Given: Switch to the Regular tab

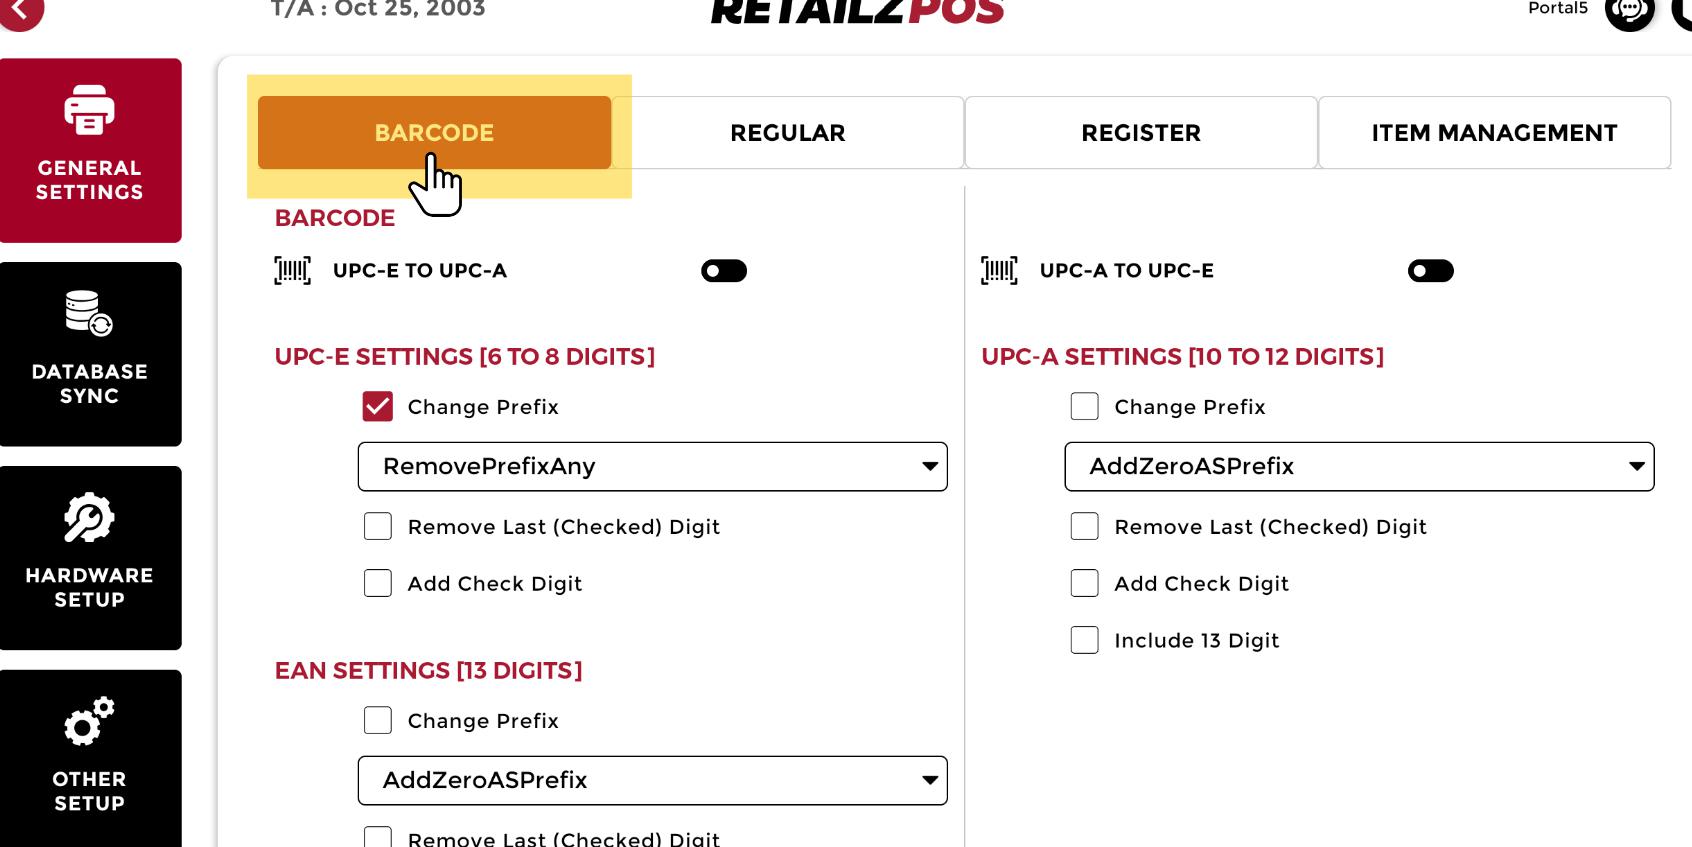Looking at the screenshot, I should (x=787, y=133).
